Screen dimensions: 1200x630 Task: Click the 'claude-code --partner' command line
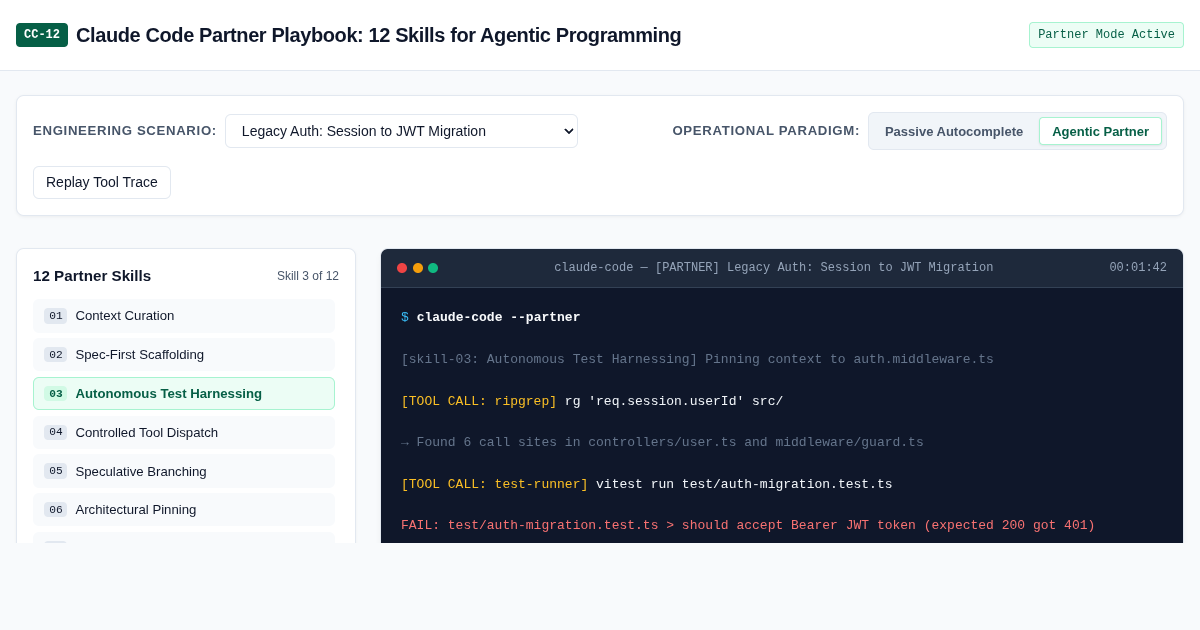491,318
